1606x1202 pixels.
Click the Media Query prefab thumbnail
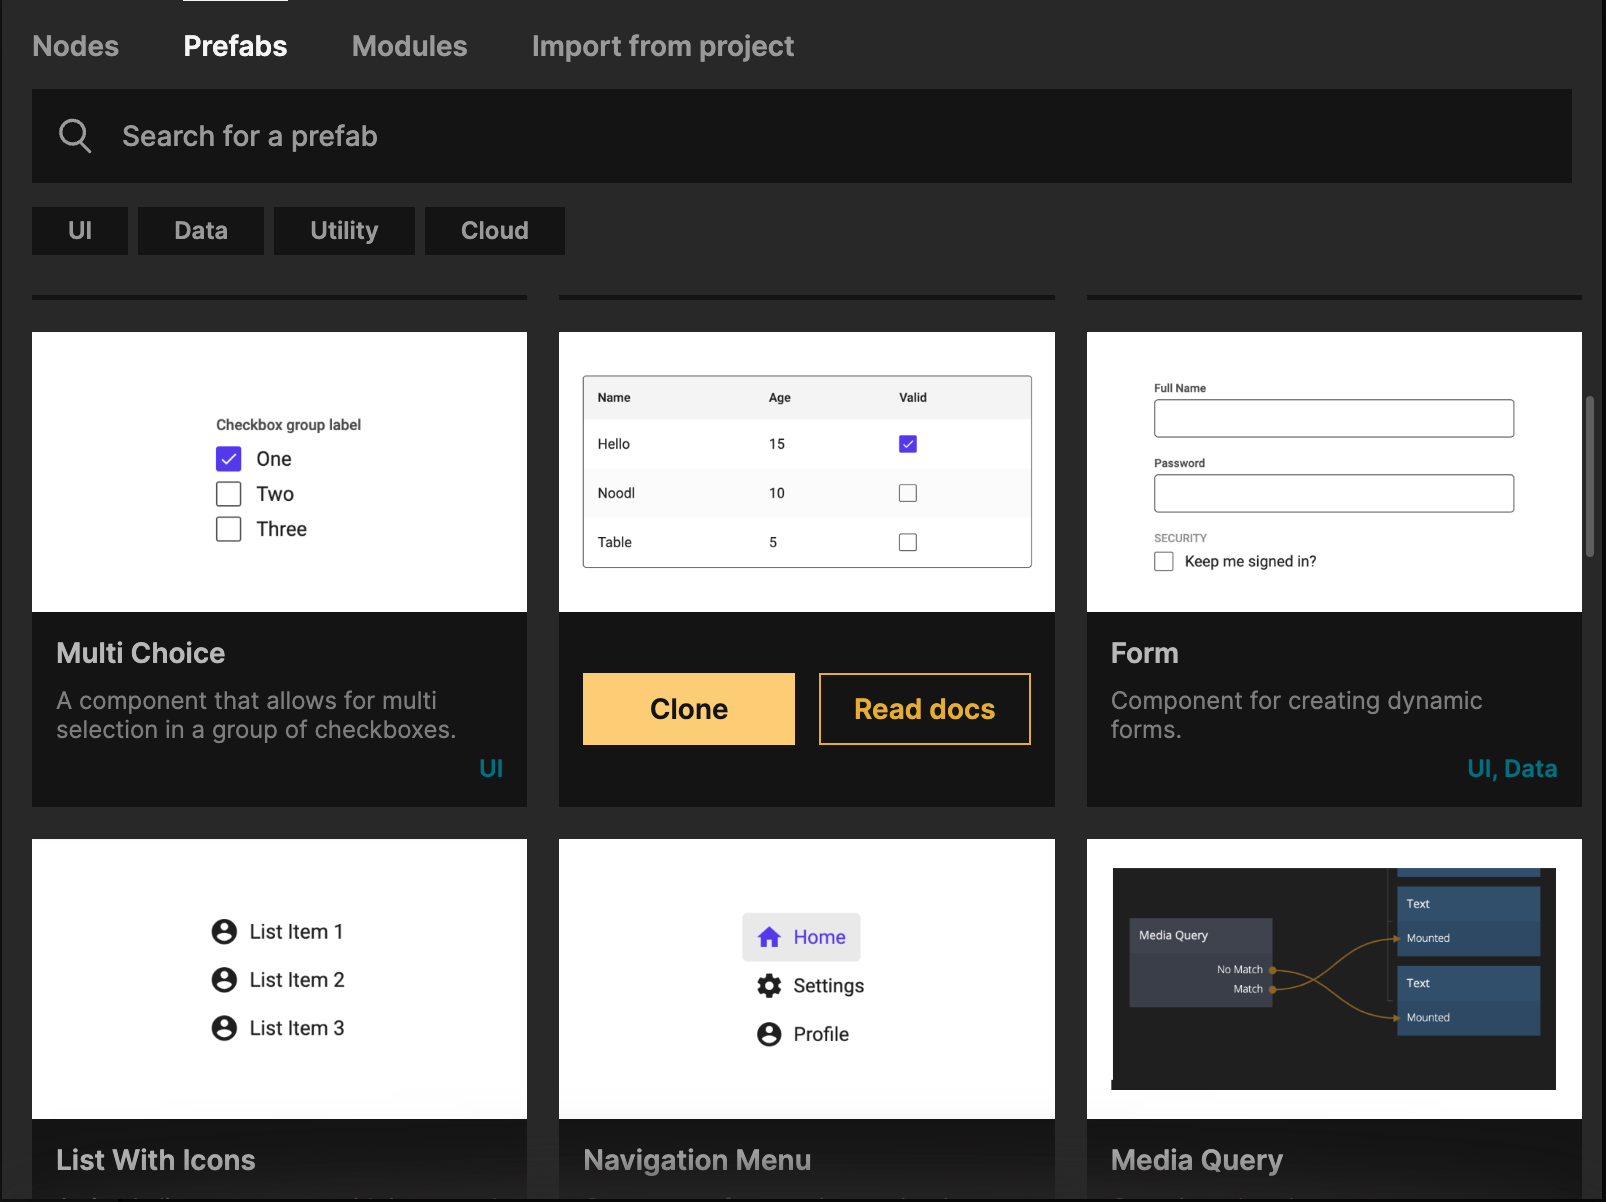click(1333, 978)
